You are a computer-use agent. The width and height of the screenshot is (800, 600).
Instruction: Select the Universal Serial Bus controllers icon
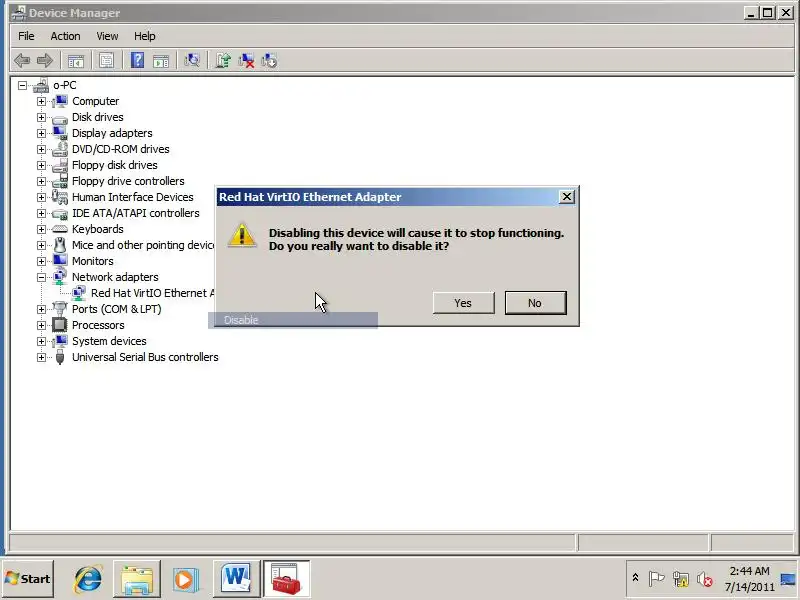(60, 357)
